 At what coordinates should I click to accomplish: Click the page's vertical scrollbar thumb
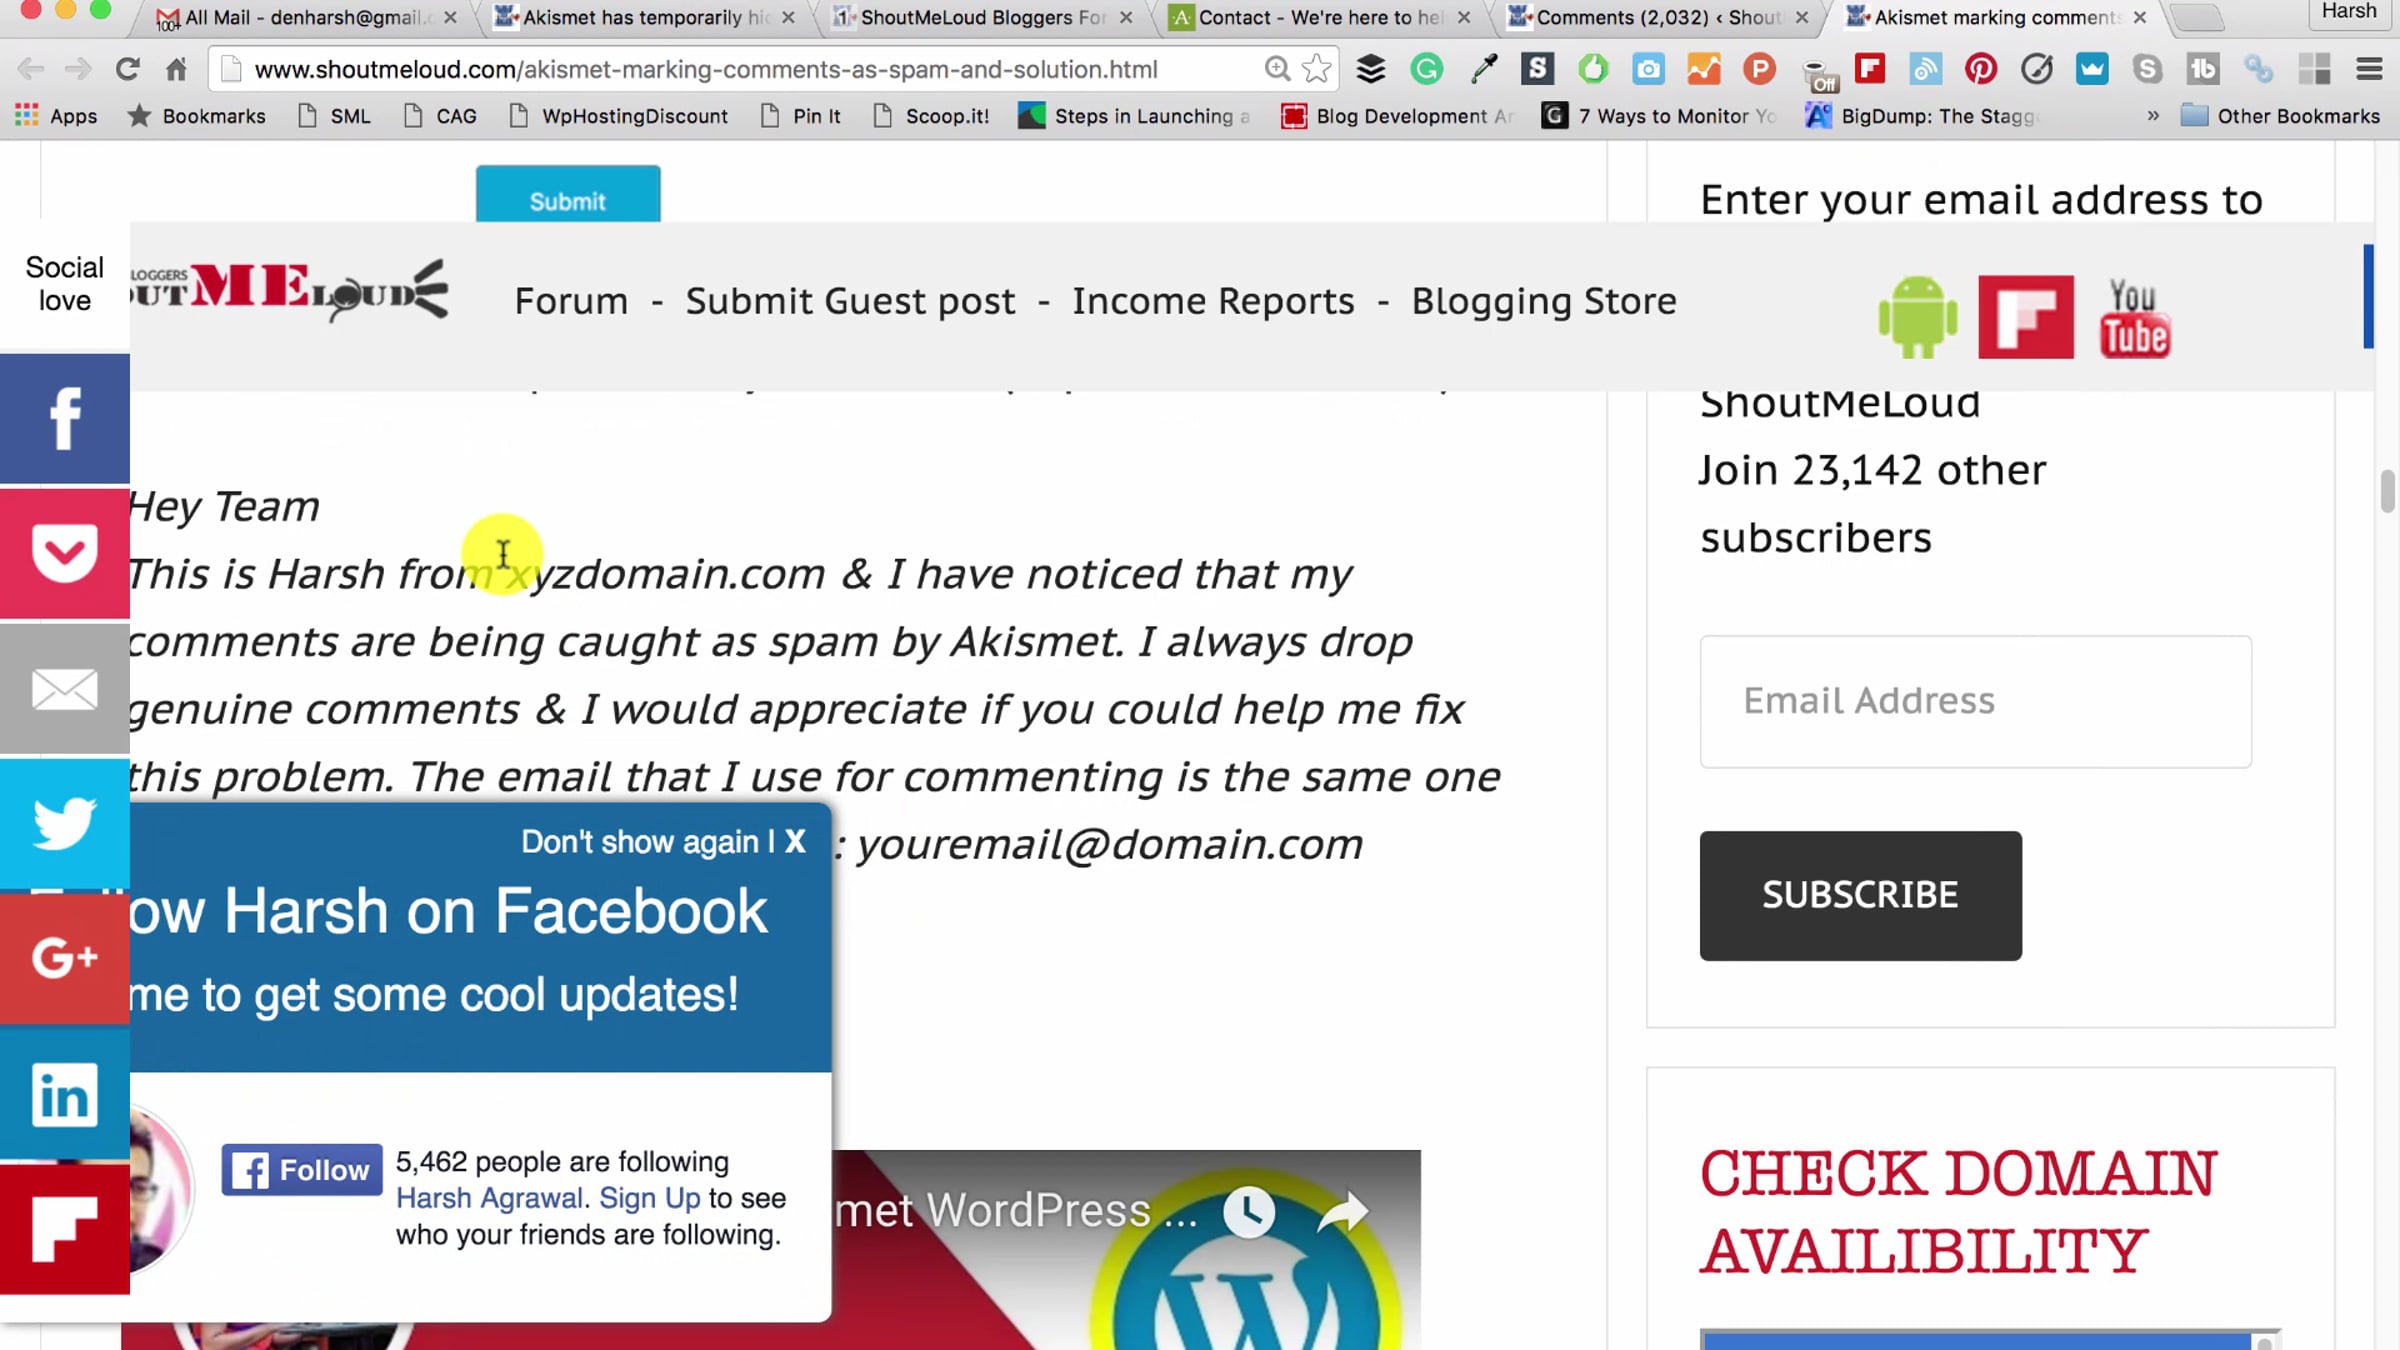click(2388, 490)
